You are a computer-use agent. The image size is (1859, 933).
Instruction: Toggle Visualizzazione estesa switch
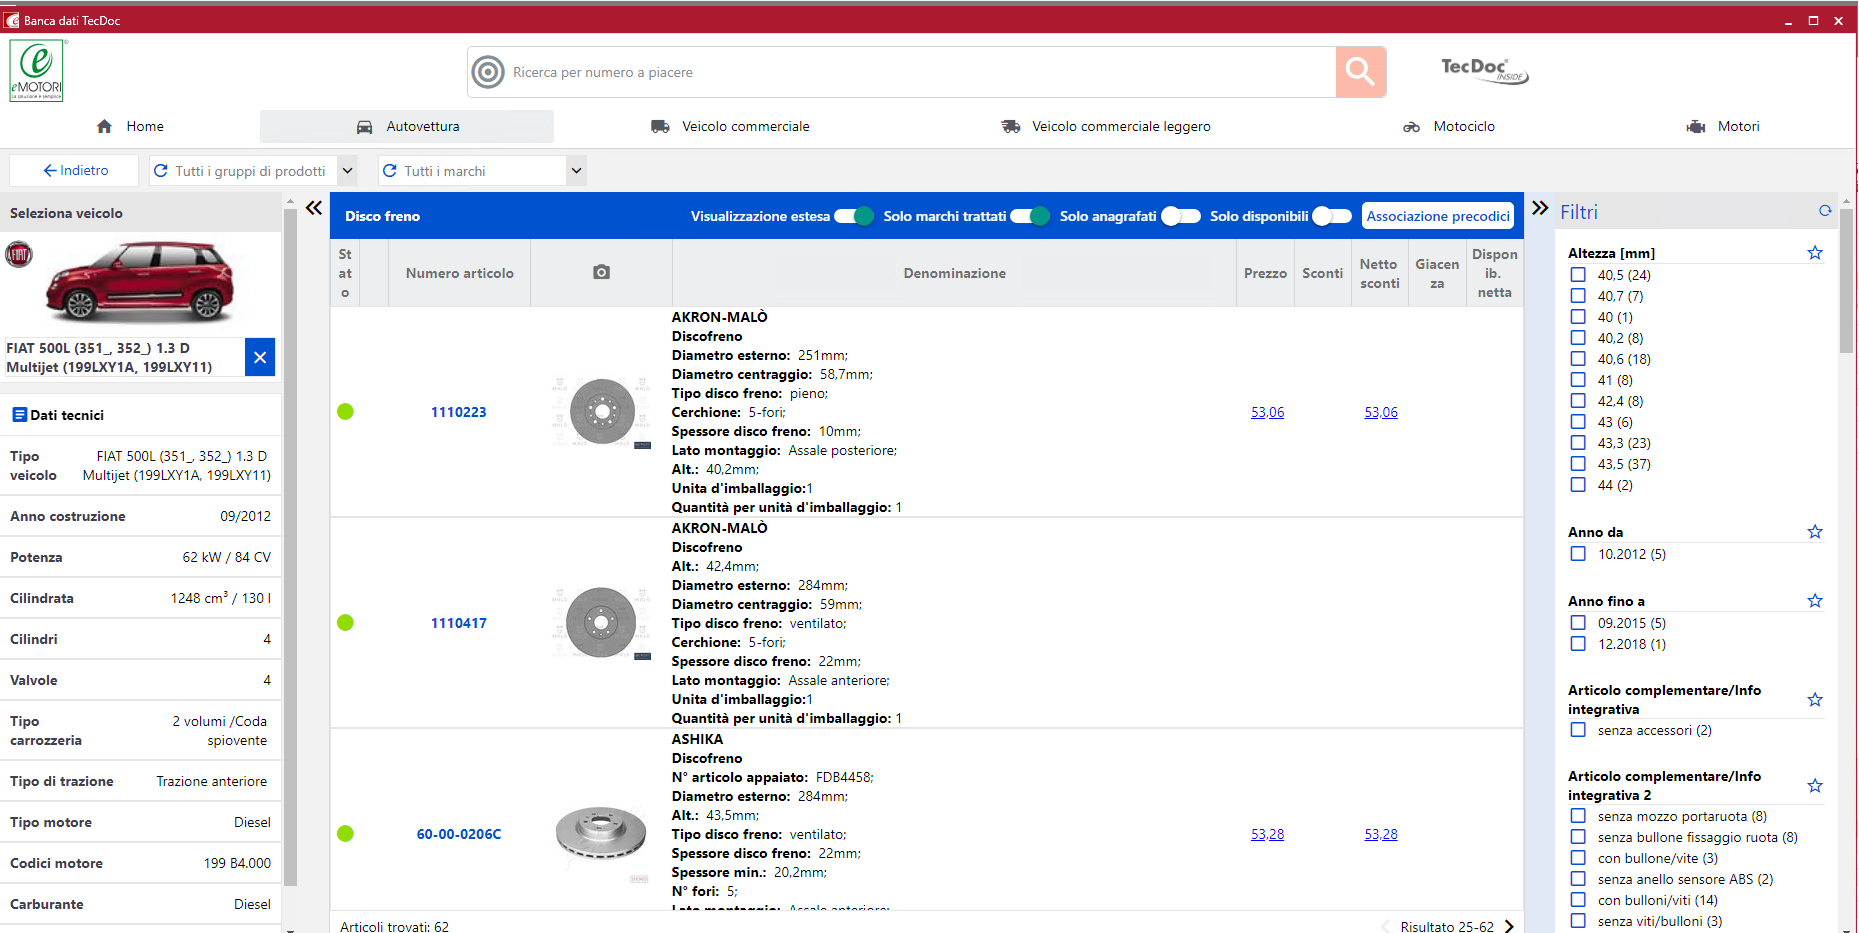854,216
